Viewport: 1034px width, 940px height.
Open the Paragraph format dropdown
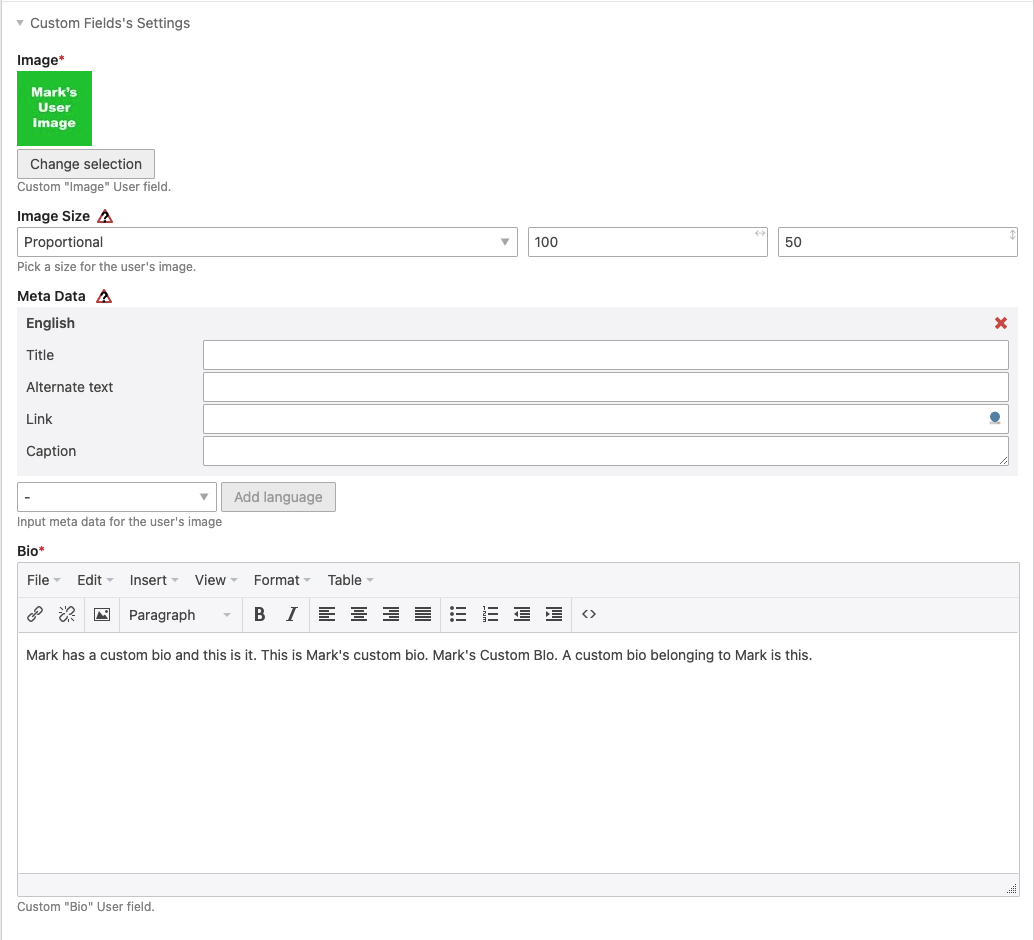[x=180, y=615]
